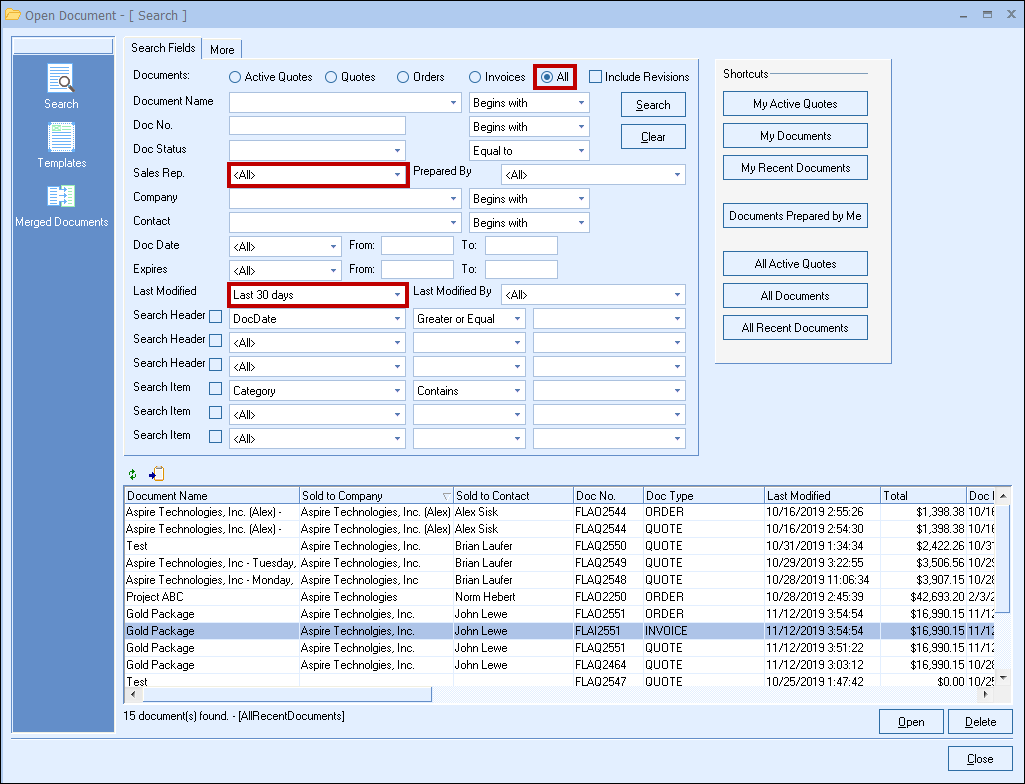Click the results list scroll-down arrow

click(1004, 678)
